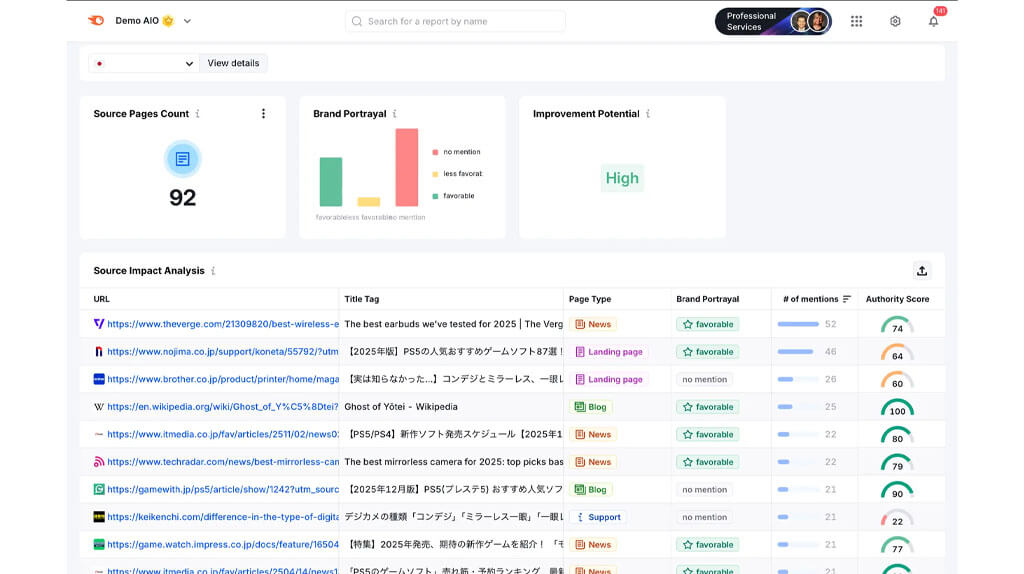Click the 46 mentions progress bar
This screenshot has height=574, width=1024.
coord(797,351)
